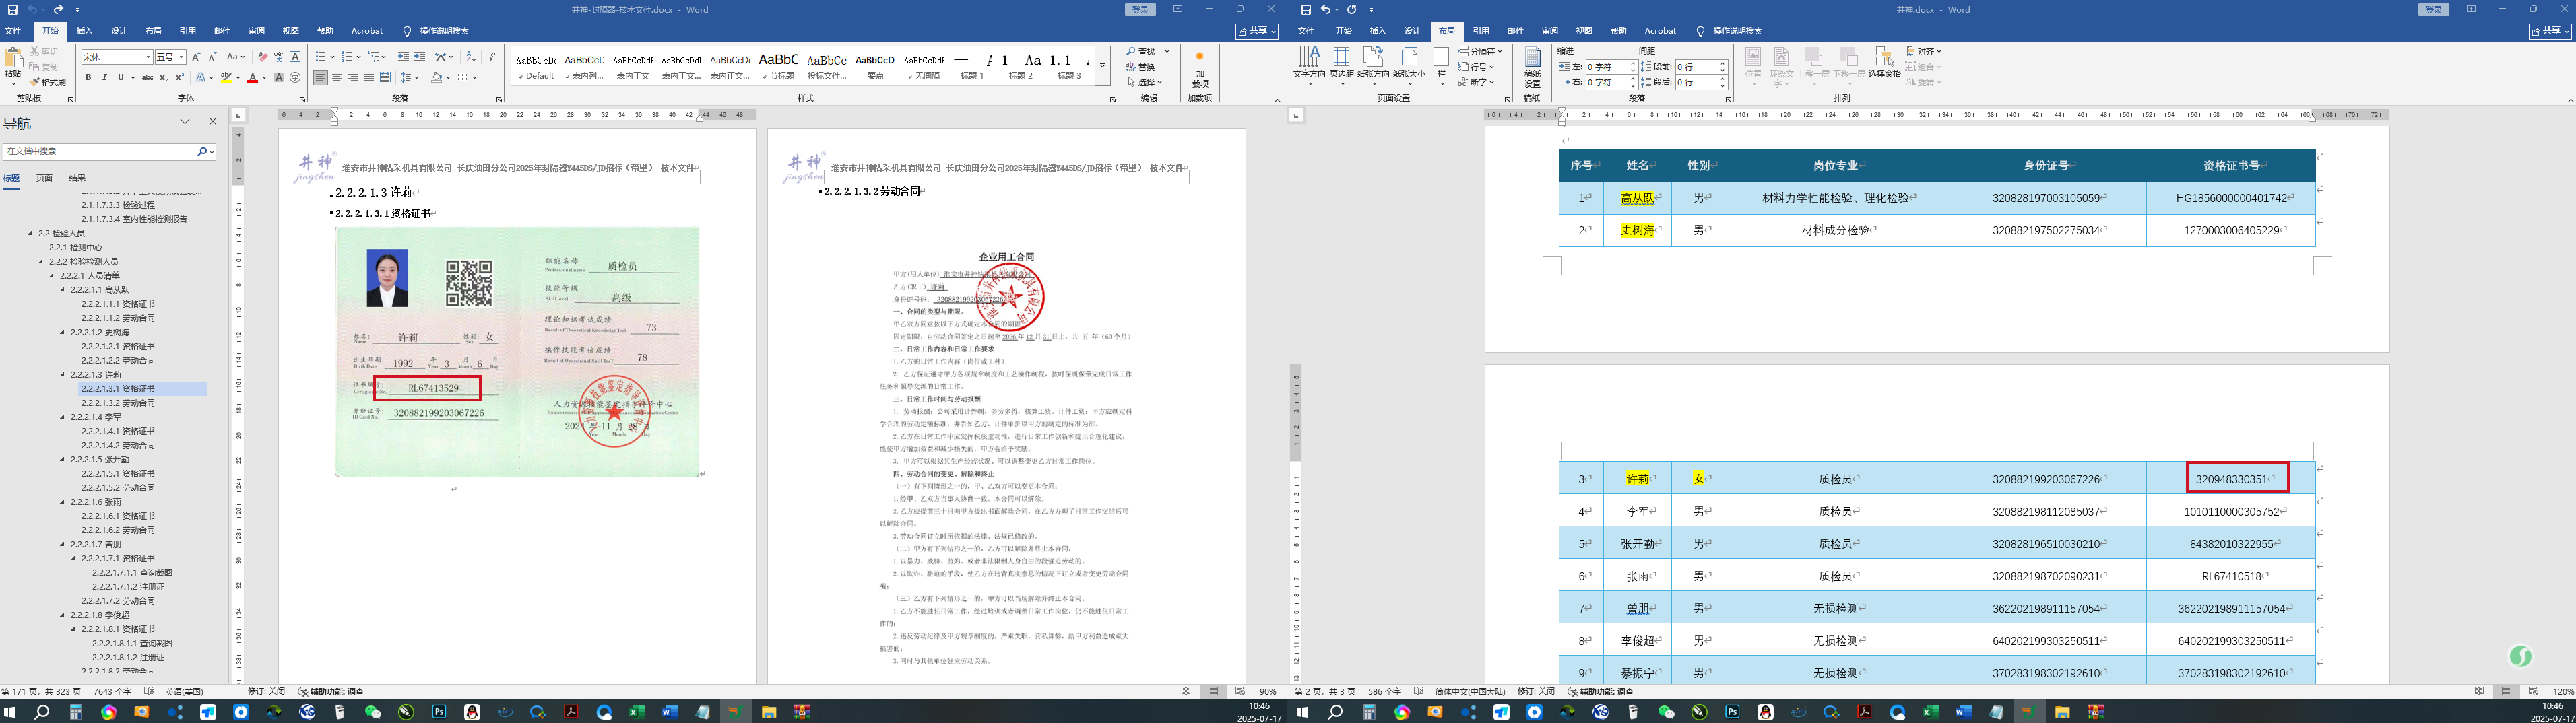Click the 段前 spacing value field
The height and width of the screenshot is (723, 2576).
(x=1700, y=67)
